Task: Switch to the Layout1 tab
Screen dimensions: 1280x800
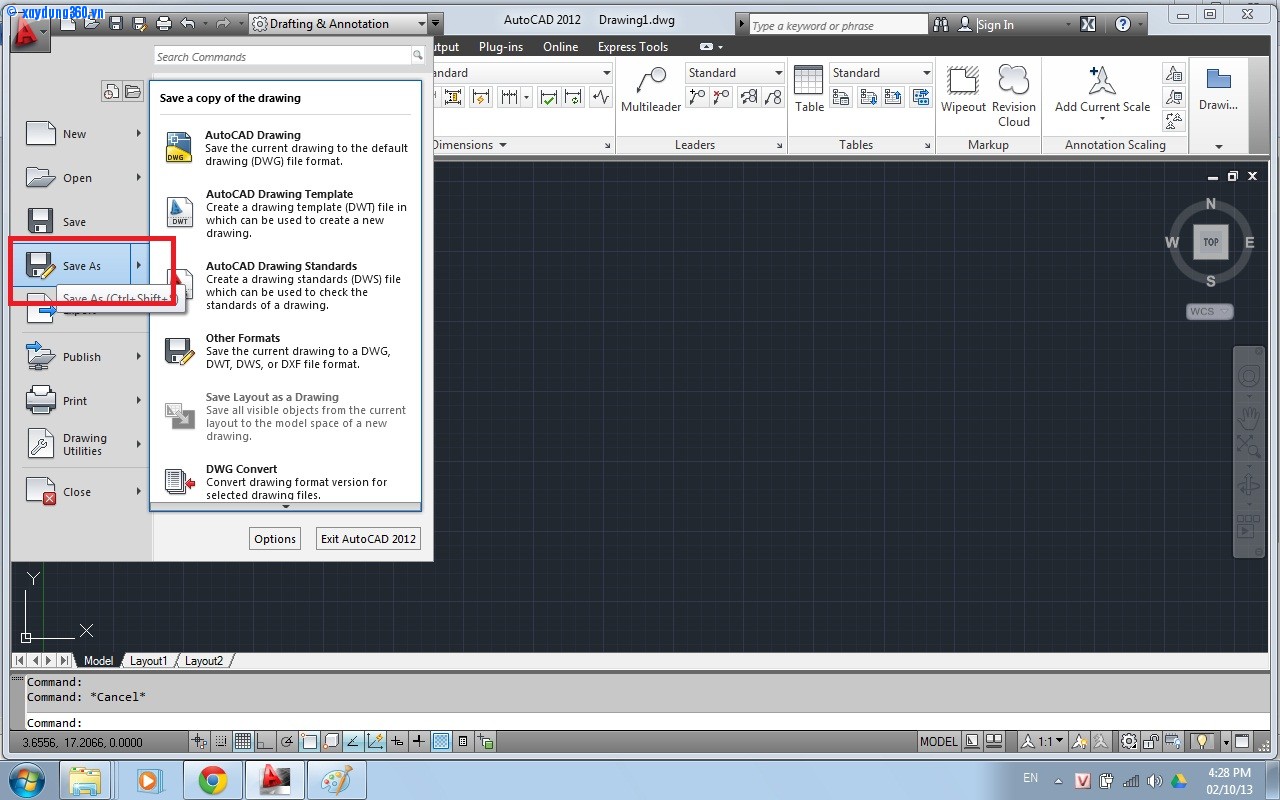Action: [x=148, y=660]
